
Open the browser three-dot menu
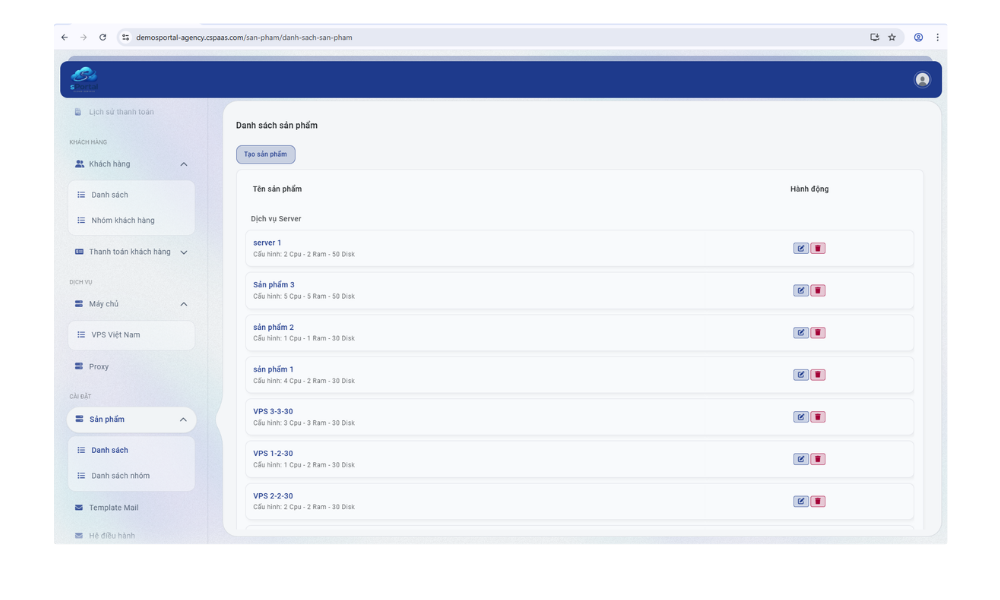(938, 38)
